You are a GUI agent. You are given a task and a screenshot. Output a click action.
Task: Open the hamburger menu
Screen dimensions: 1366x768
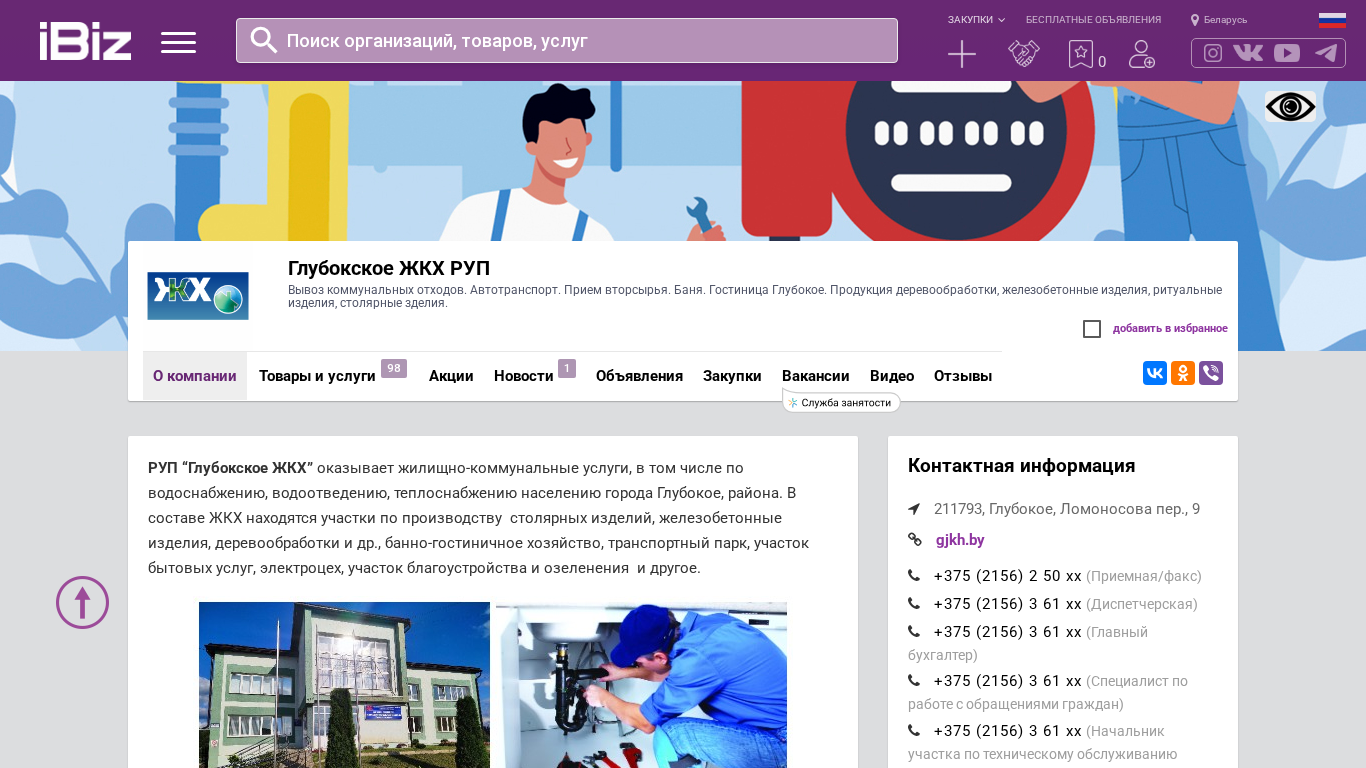178,42
